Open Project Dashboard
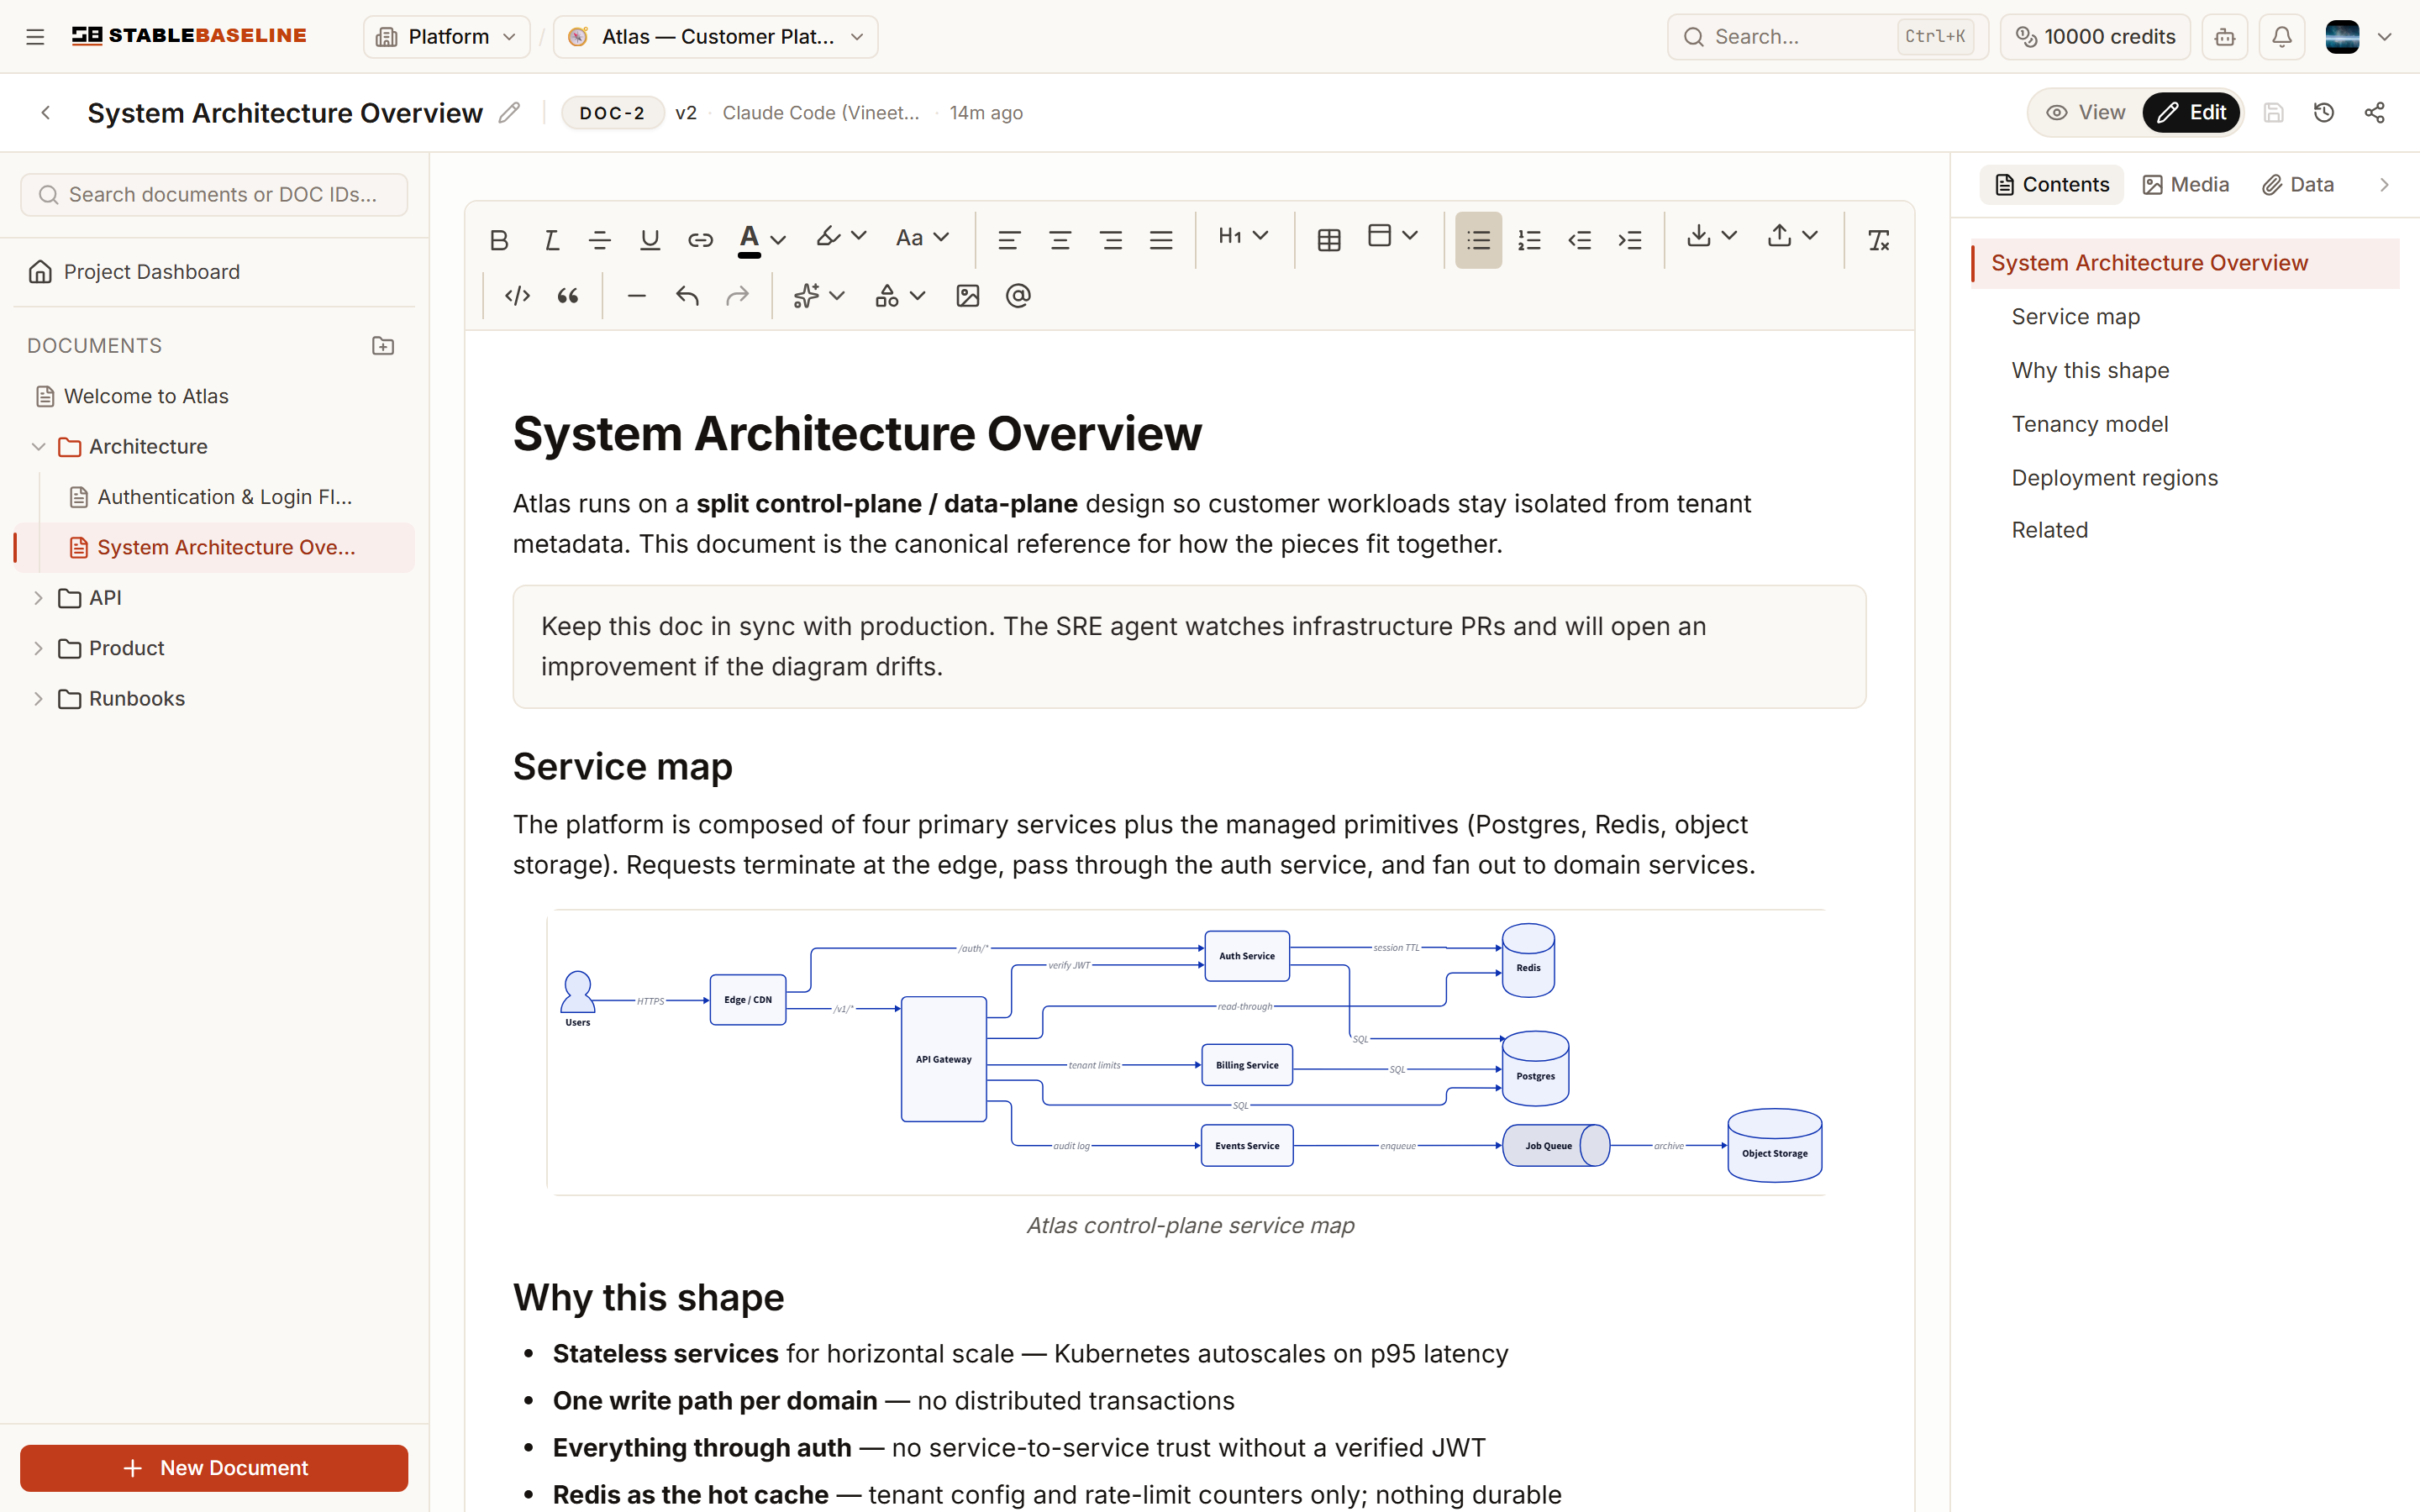Image resolution: width=2420 pixels, height=1512 pixels. tap(214, 272)
